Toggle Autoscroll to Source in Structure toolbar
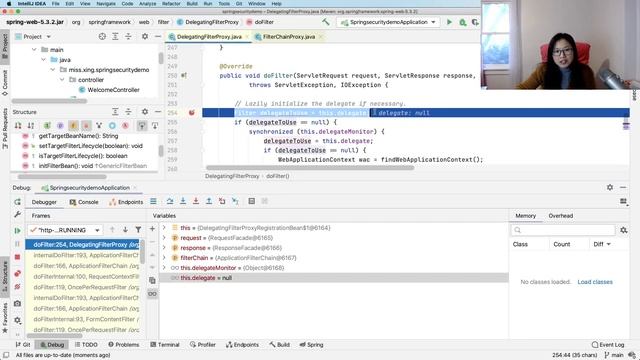 click(142, 126)
